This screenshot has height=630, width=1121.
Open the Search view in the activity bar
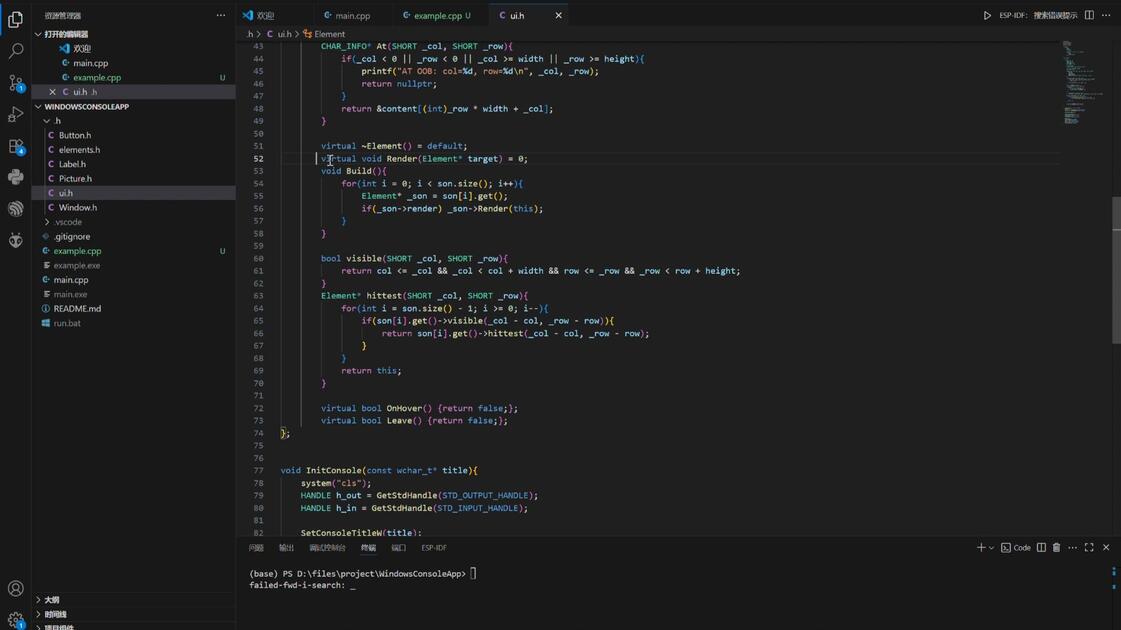[x=15, y=51]
